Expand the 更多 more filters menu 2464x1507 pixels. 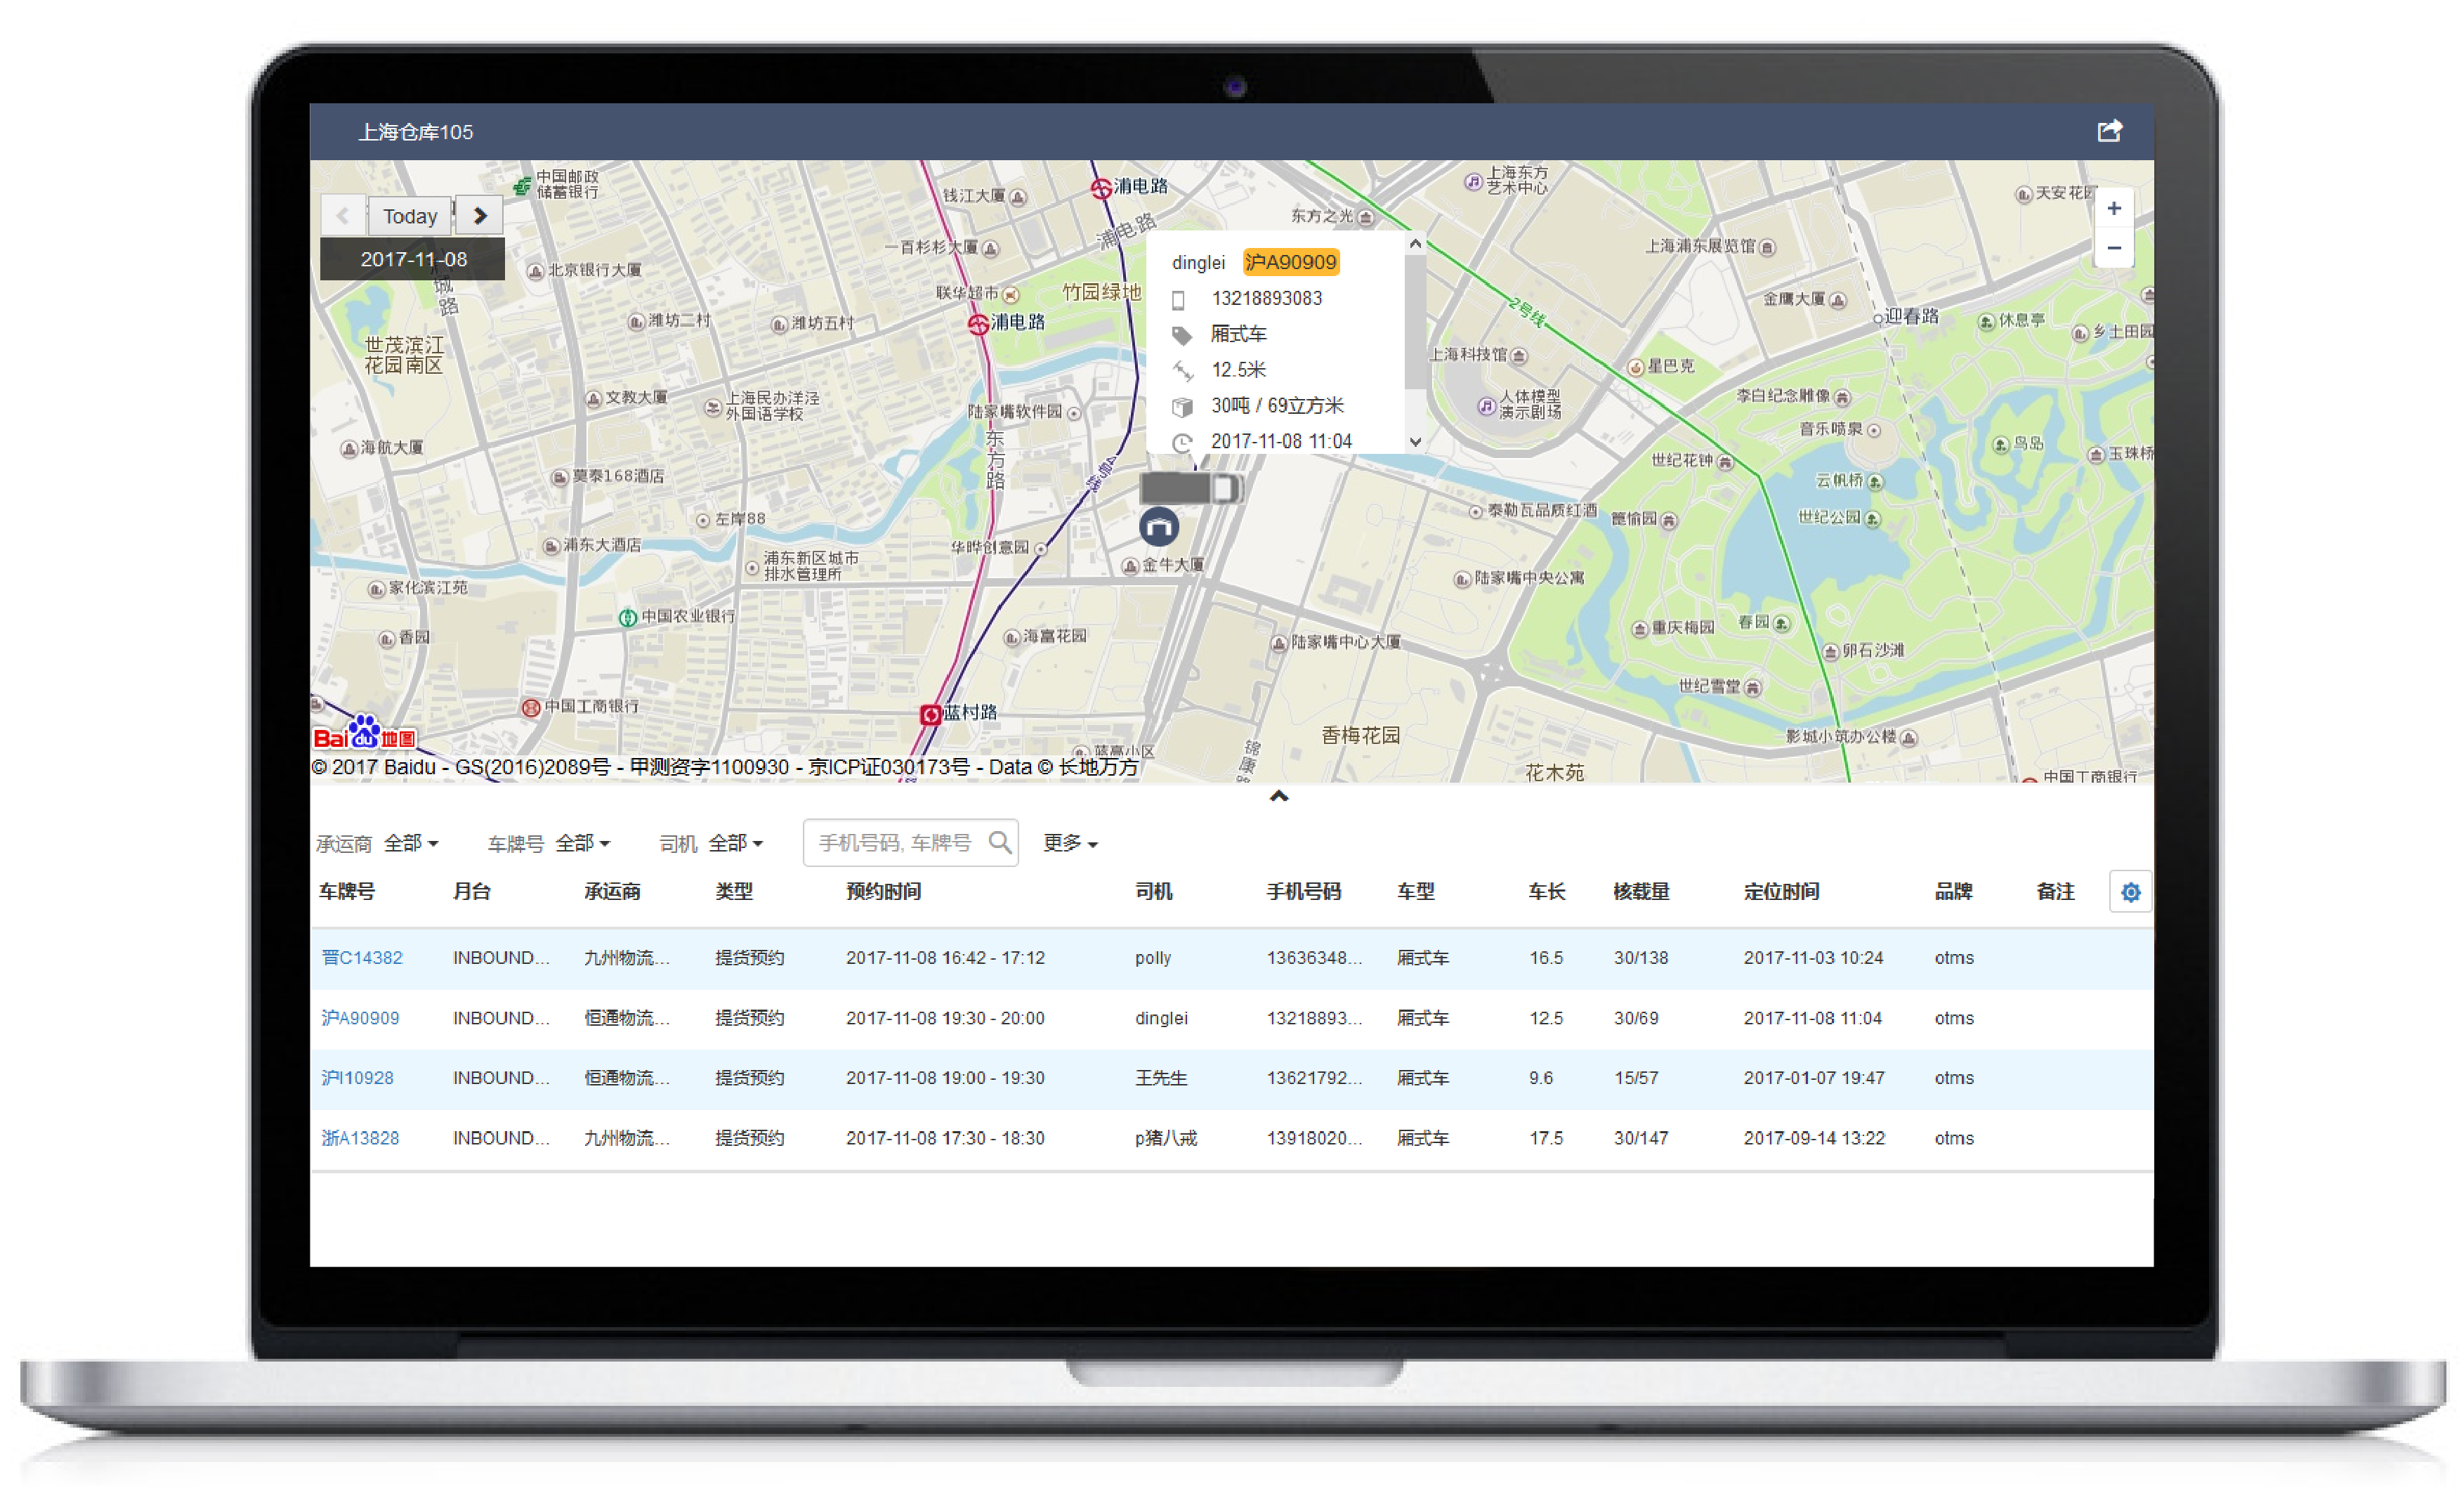(x=1069, y=843)
